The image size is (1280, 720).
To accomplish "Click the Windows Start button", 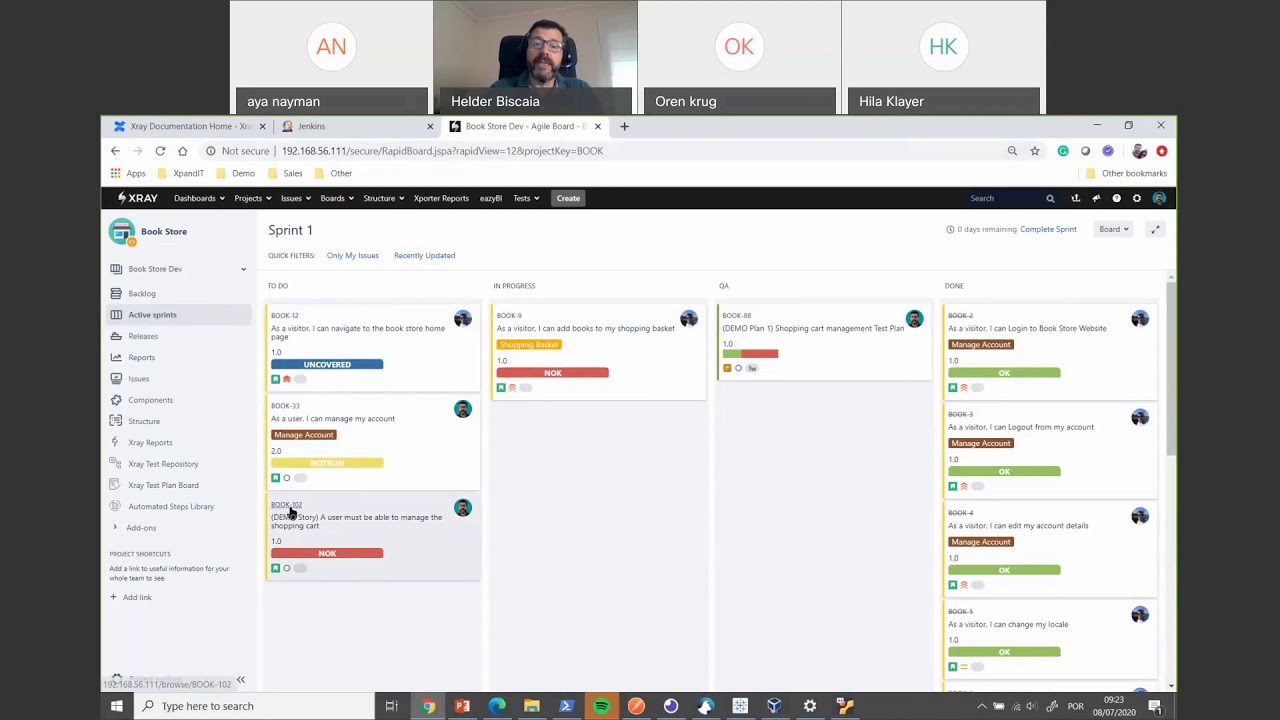I will [x=116, y=706].
